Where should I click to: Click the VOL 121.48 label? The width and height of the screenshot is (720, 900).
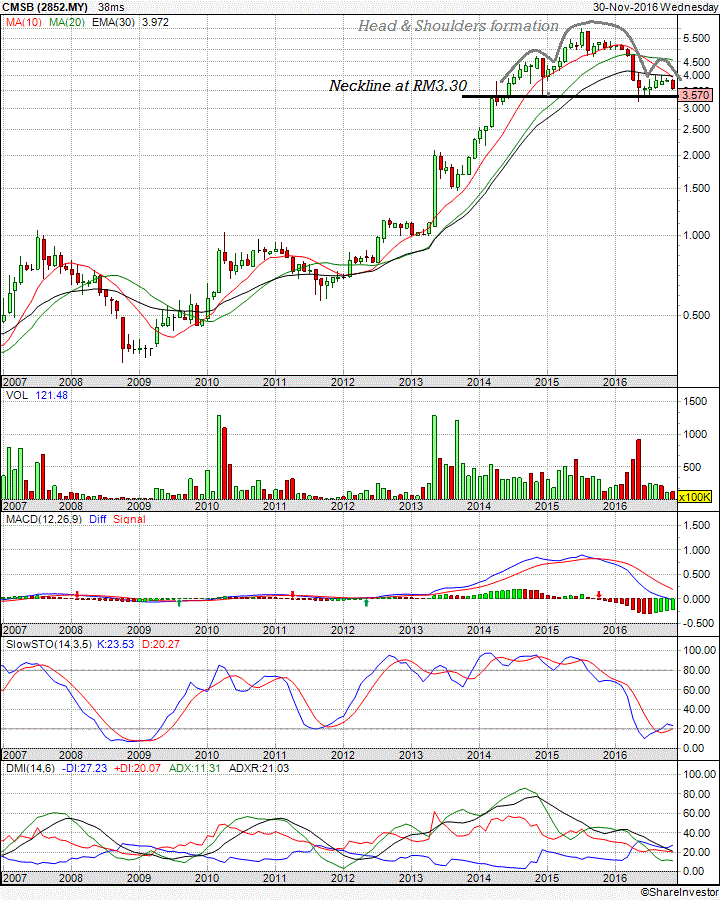click(x=37, y=395)
